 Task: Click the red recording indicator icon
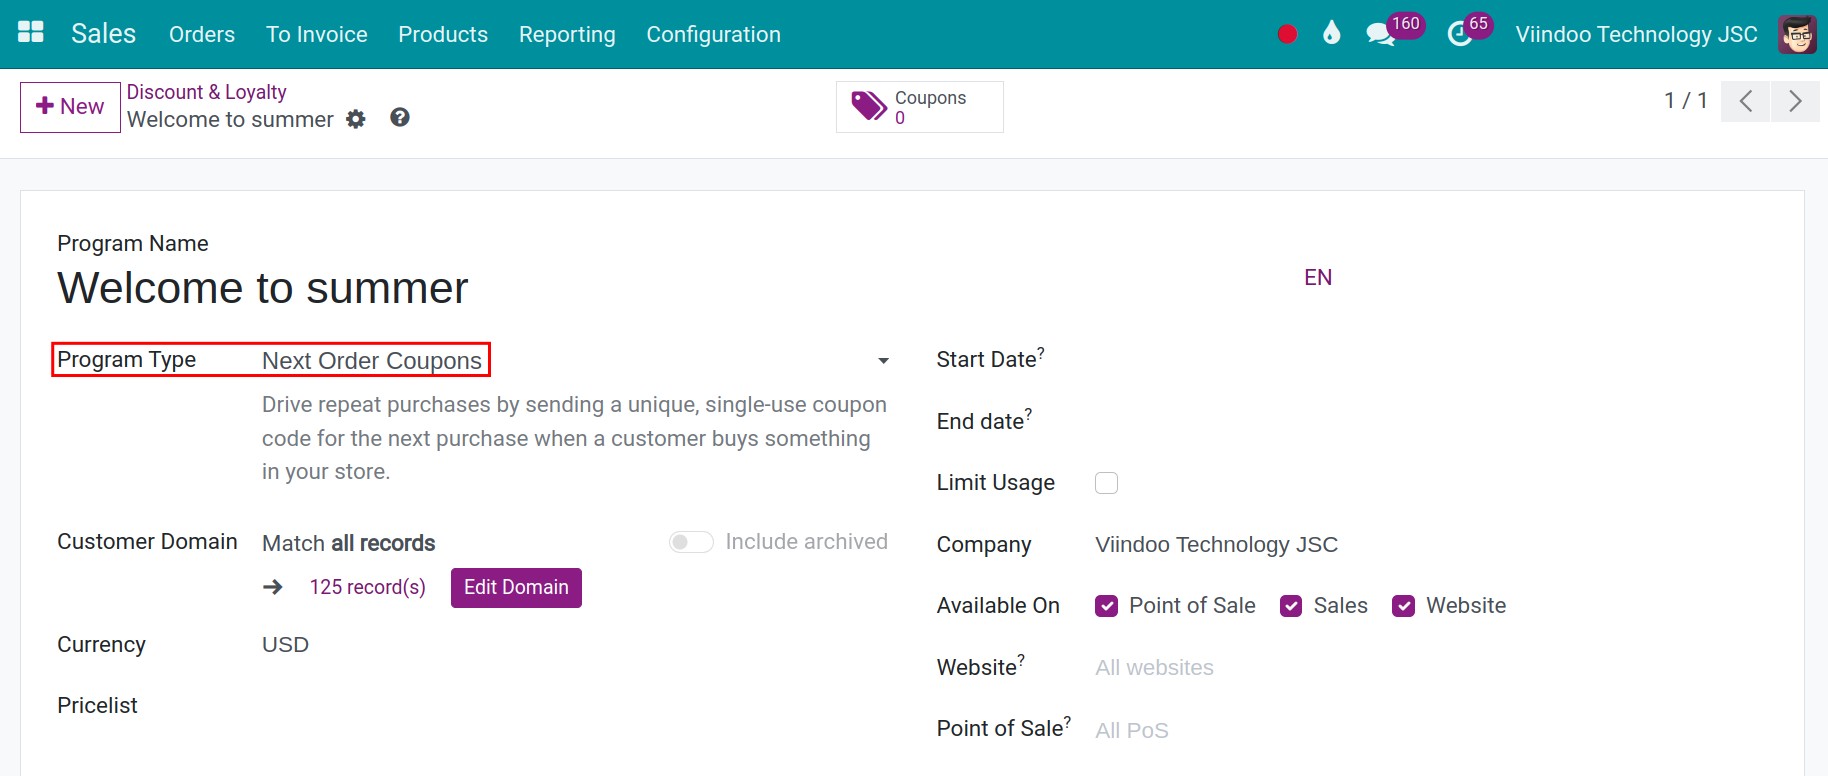[x=1287, y=34]
